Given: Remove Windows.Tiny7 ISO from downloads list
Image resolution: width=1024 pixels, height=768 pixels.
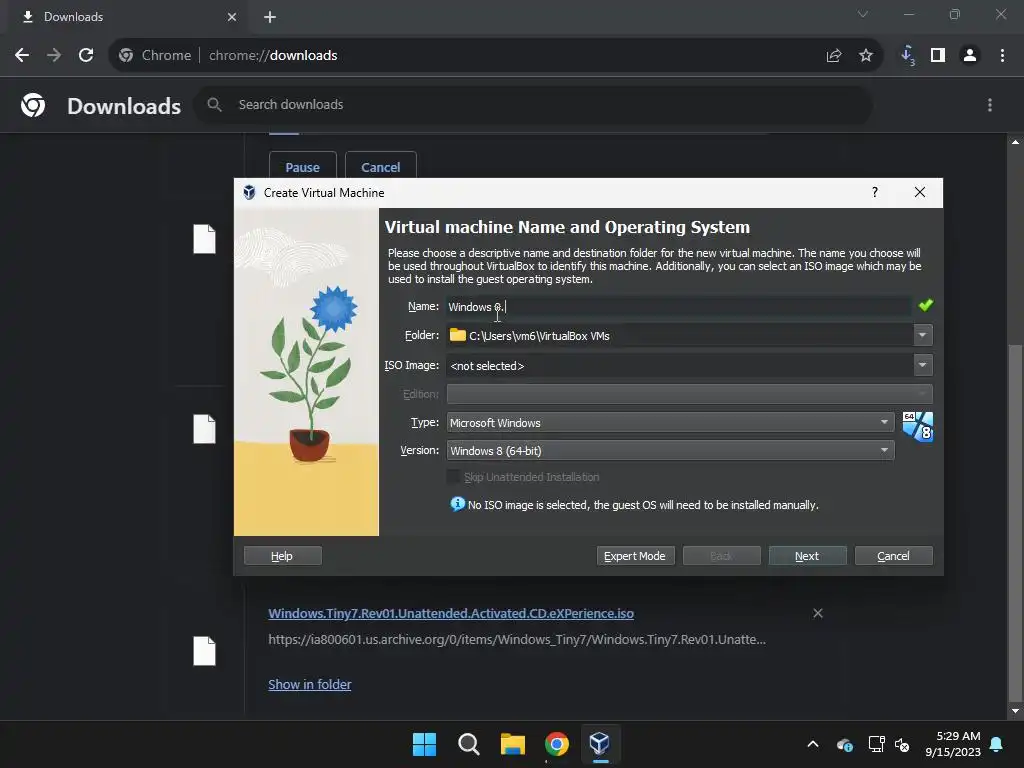Looking at the screenshot, I should 818,613.
